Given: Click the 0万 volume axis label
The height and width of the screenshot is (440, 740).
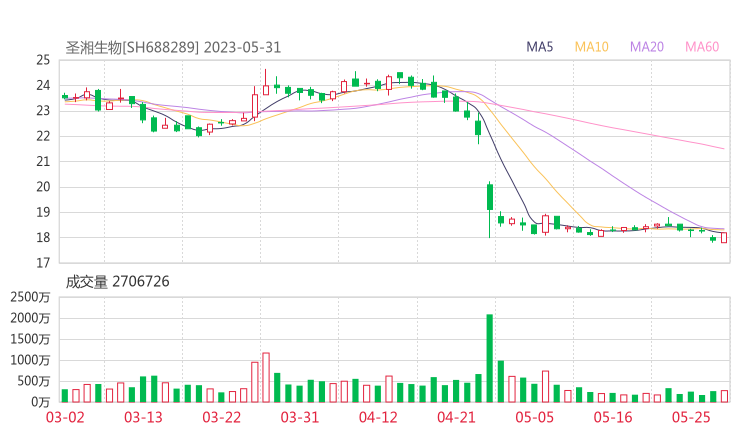Looking at the screenshot, I should click(x=41, y=402).
